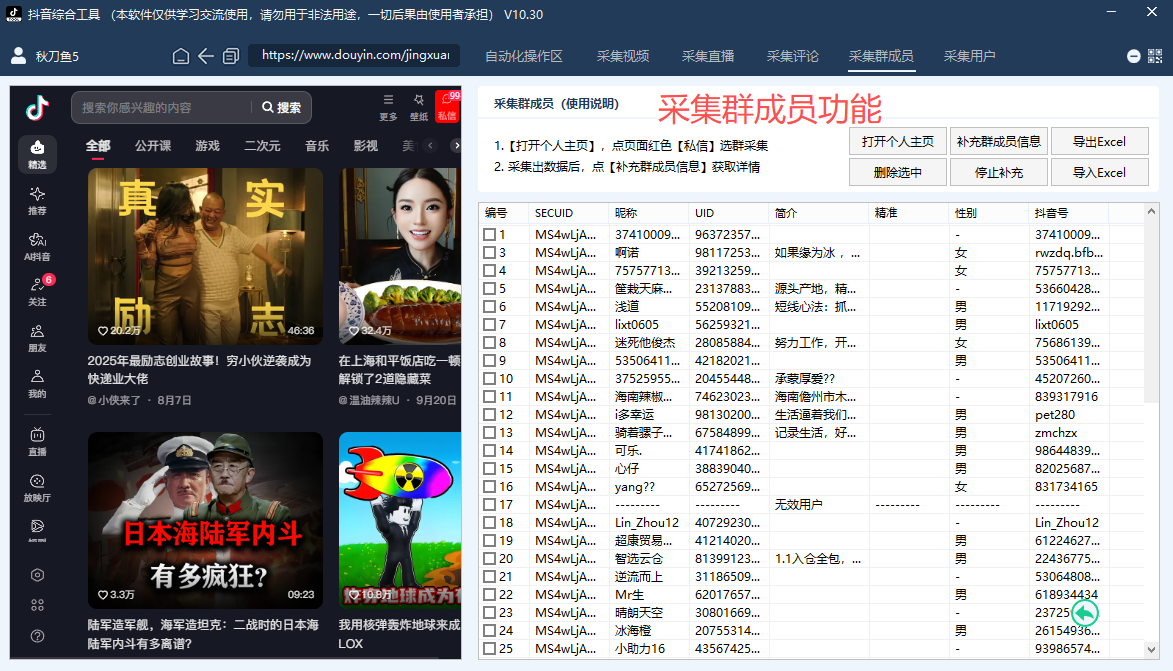The width and height of the screenshot is (1173, 671).
Task: Click the 停止补充 button
Action: coord(999,172)
